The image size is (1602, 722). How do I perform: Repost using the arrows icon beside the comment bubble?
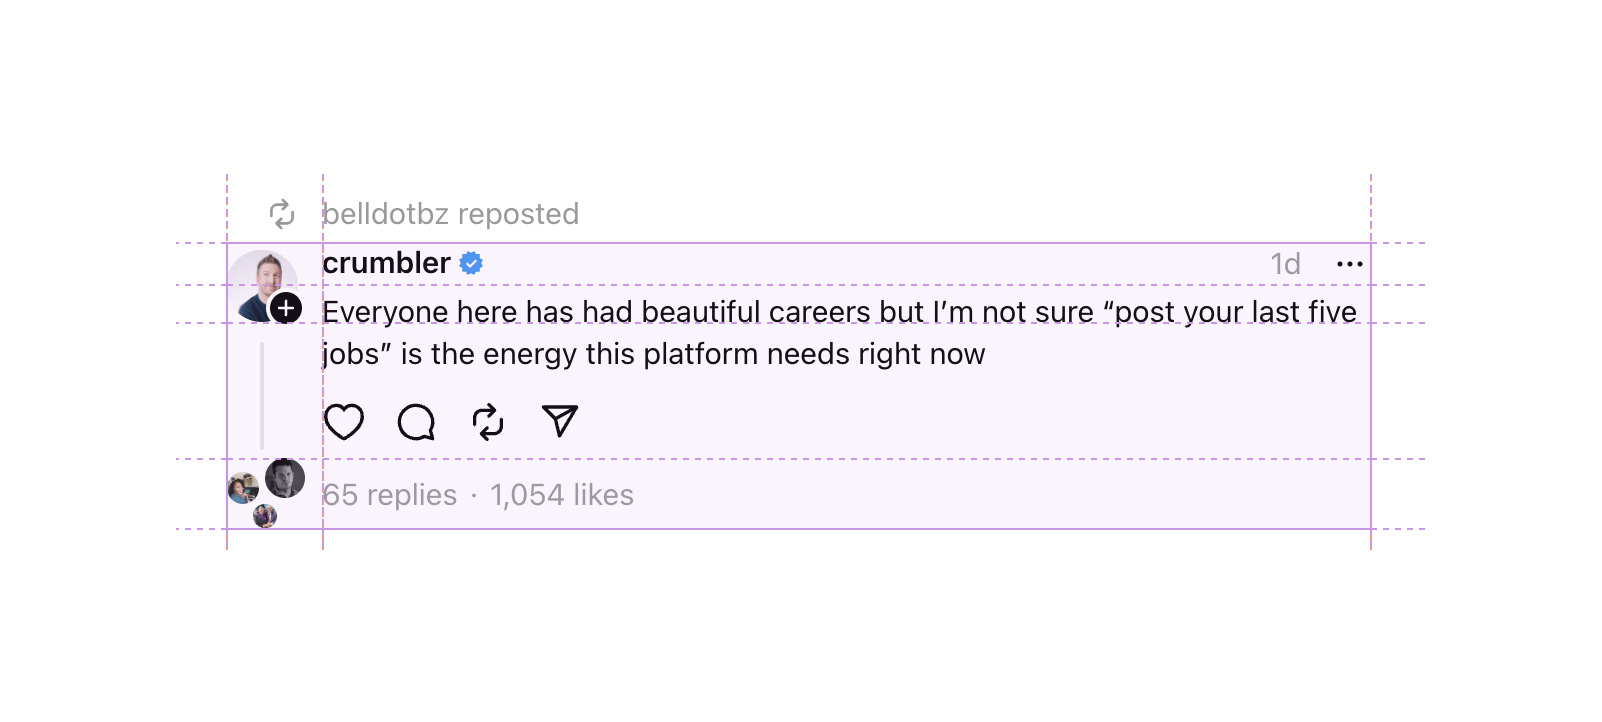[488, 422]
